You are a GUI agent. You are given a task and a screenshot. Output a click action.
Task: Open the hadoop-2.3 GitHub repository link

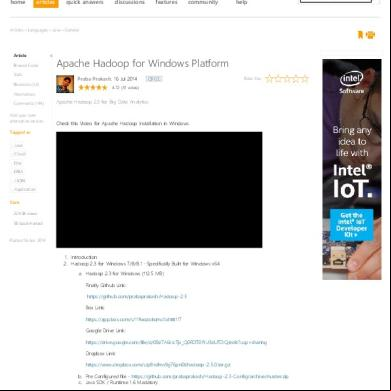click(136, 296)
